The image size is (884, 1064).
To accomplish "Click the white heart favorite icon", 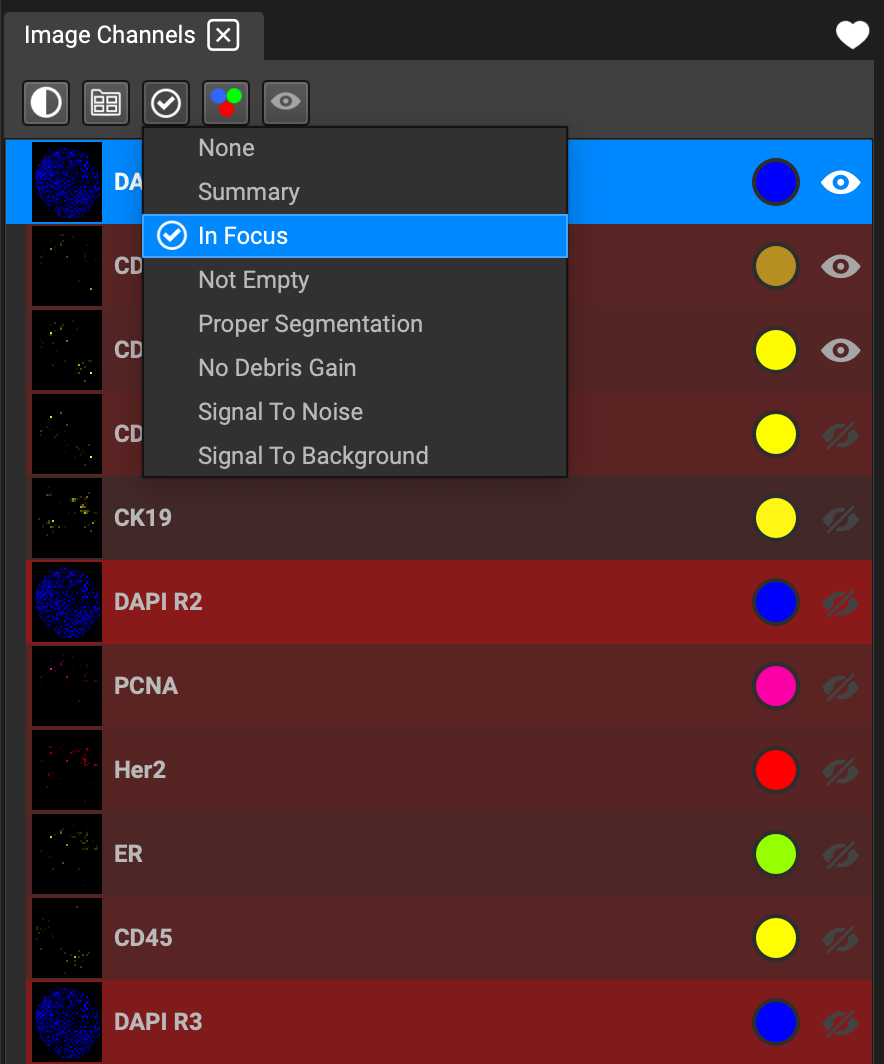I will (x=852, y=35).
